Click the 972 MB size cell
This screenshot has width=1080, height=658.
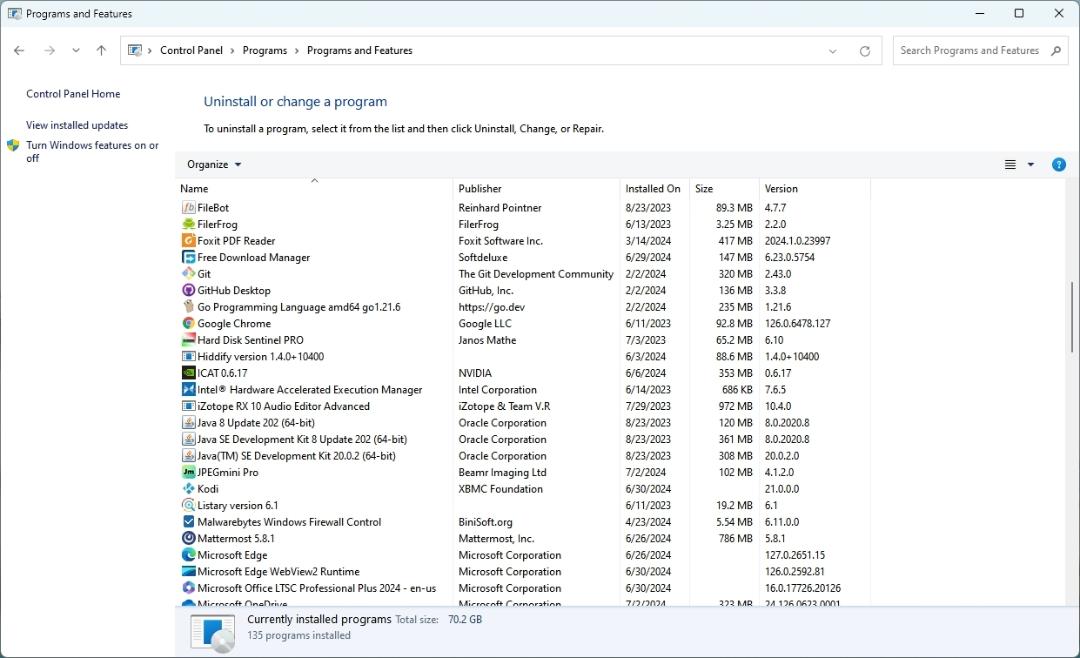736,406
